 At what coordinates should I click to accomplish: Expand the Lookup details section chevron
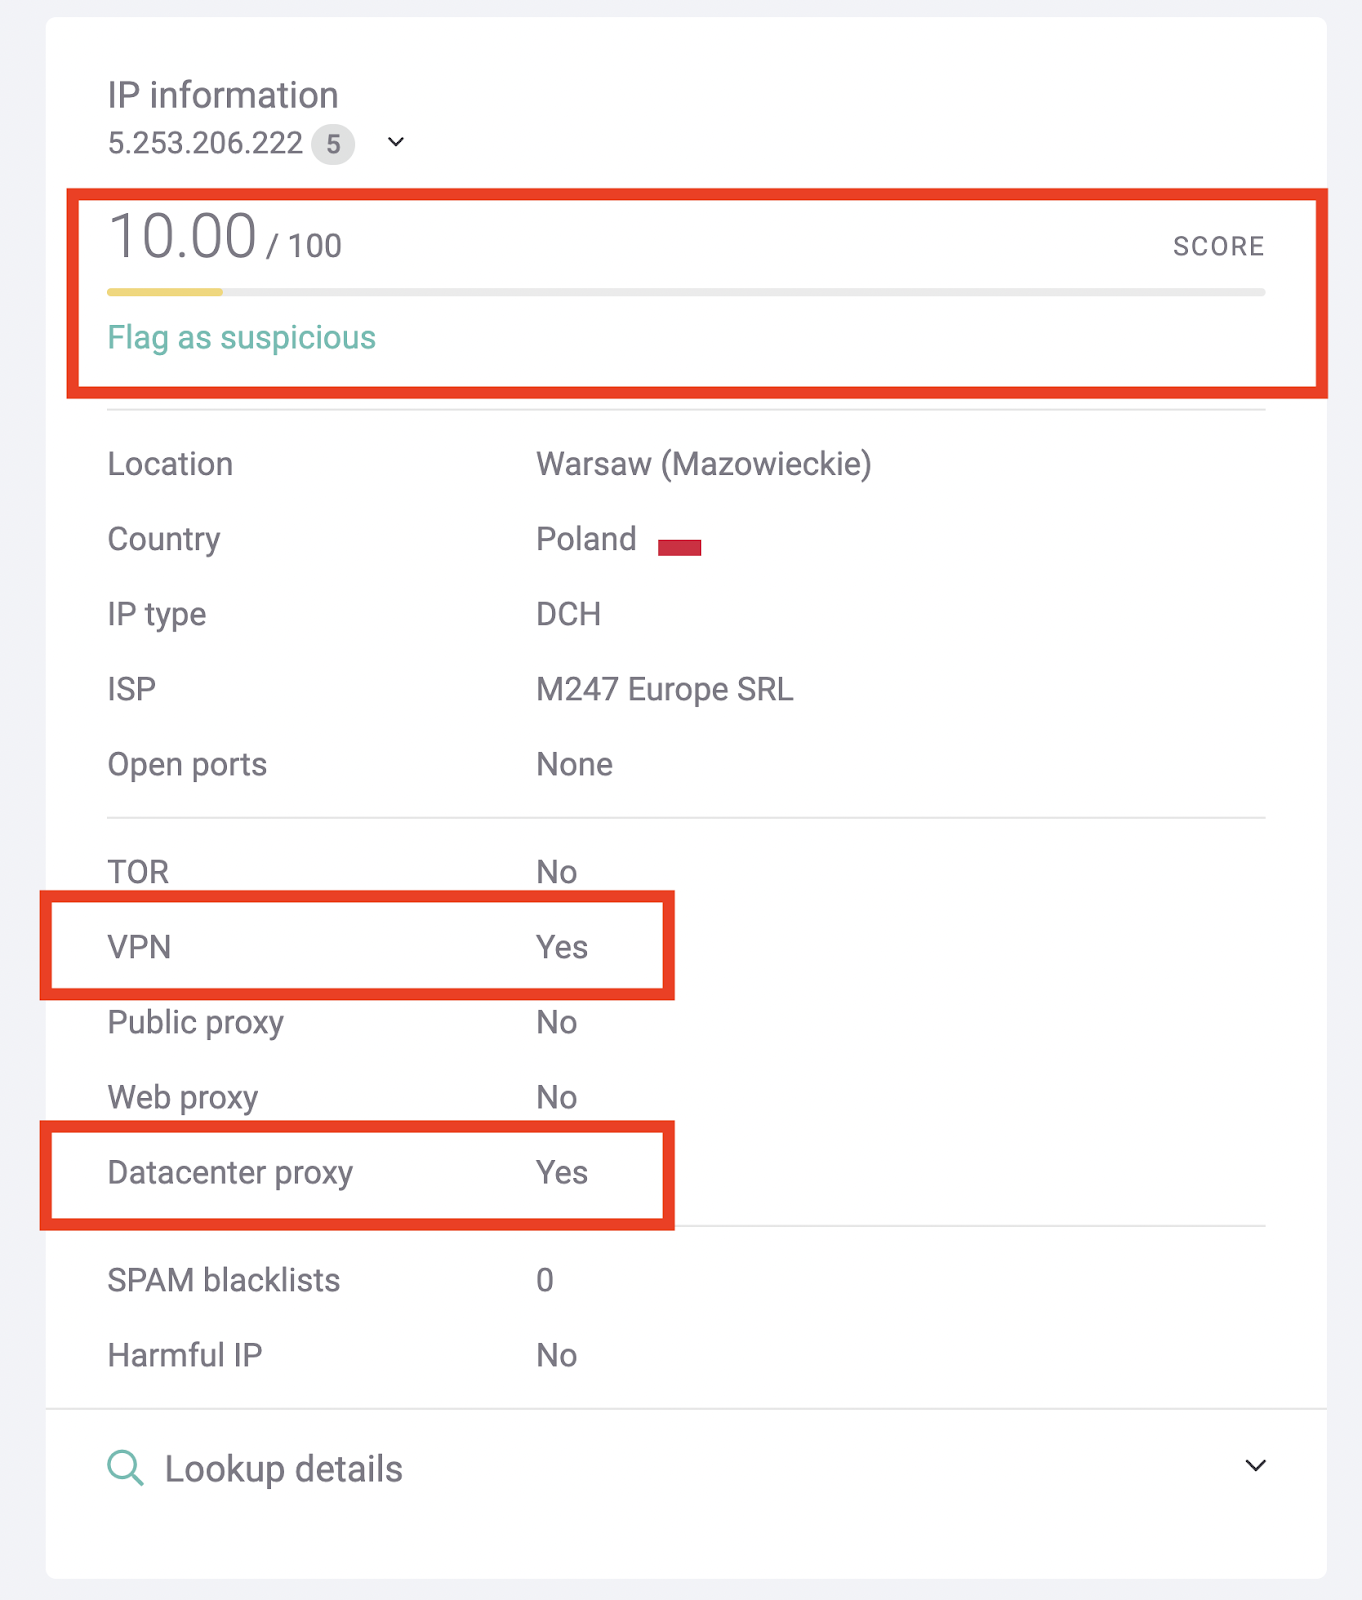1255,1466
